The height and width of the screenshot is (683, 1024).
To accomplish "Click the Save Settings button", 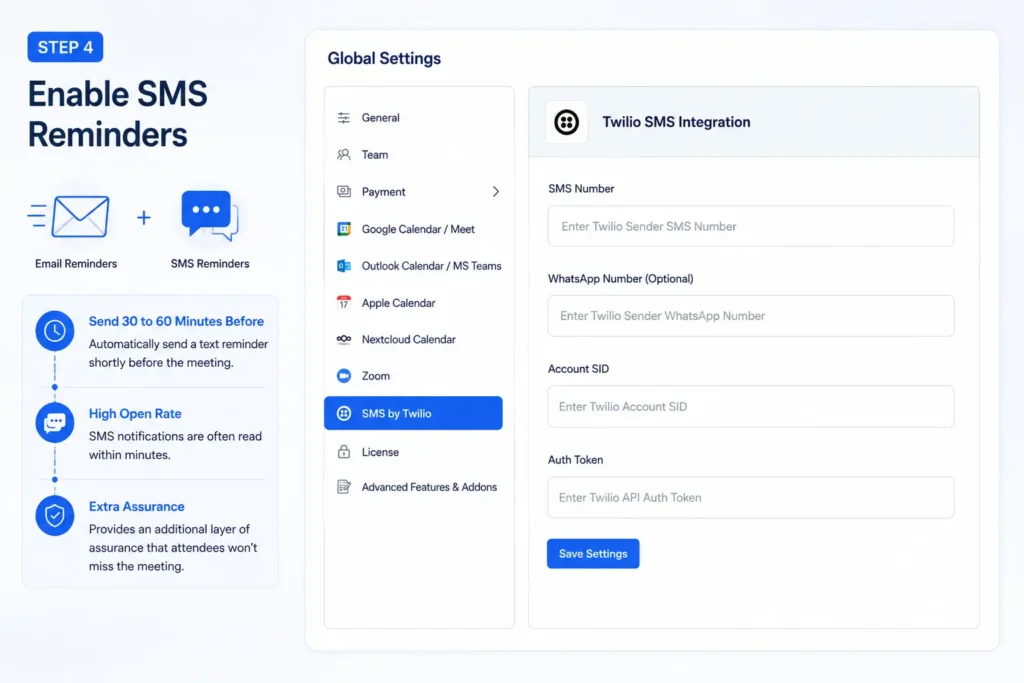I will 593,554.
